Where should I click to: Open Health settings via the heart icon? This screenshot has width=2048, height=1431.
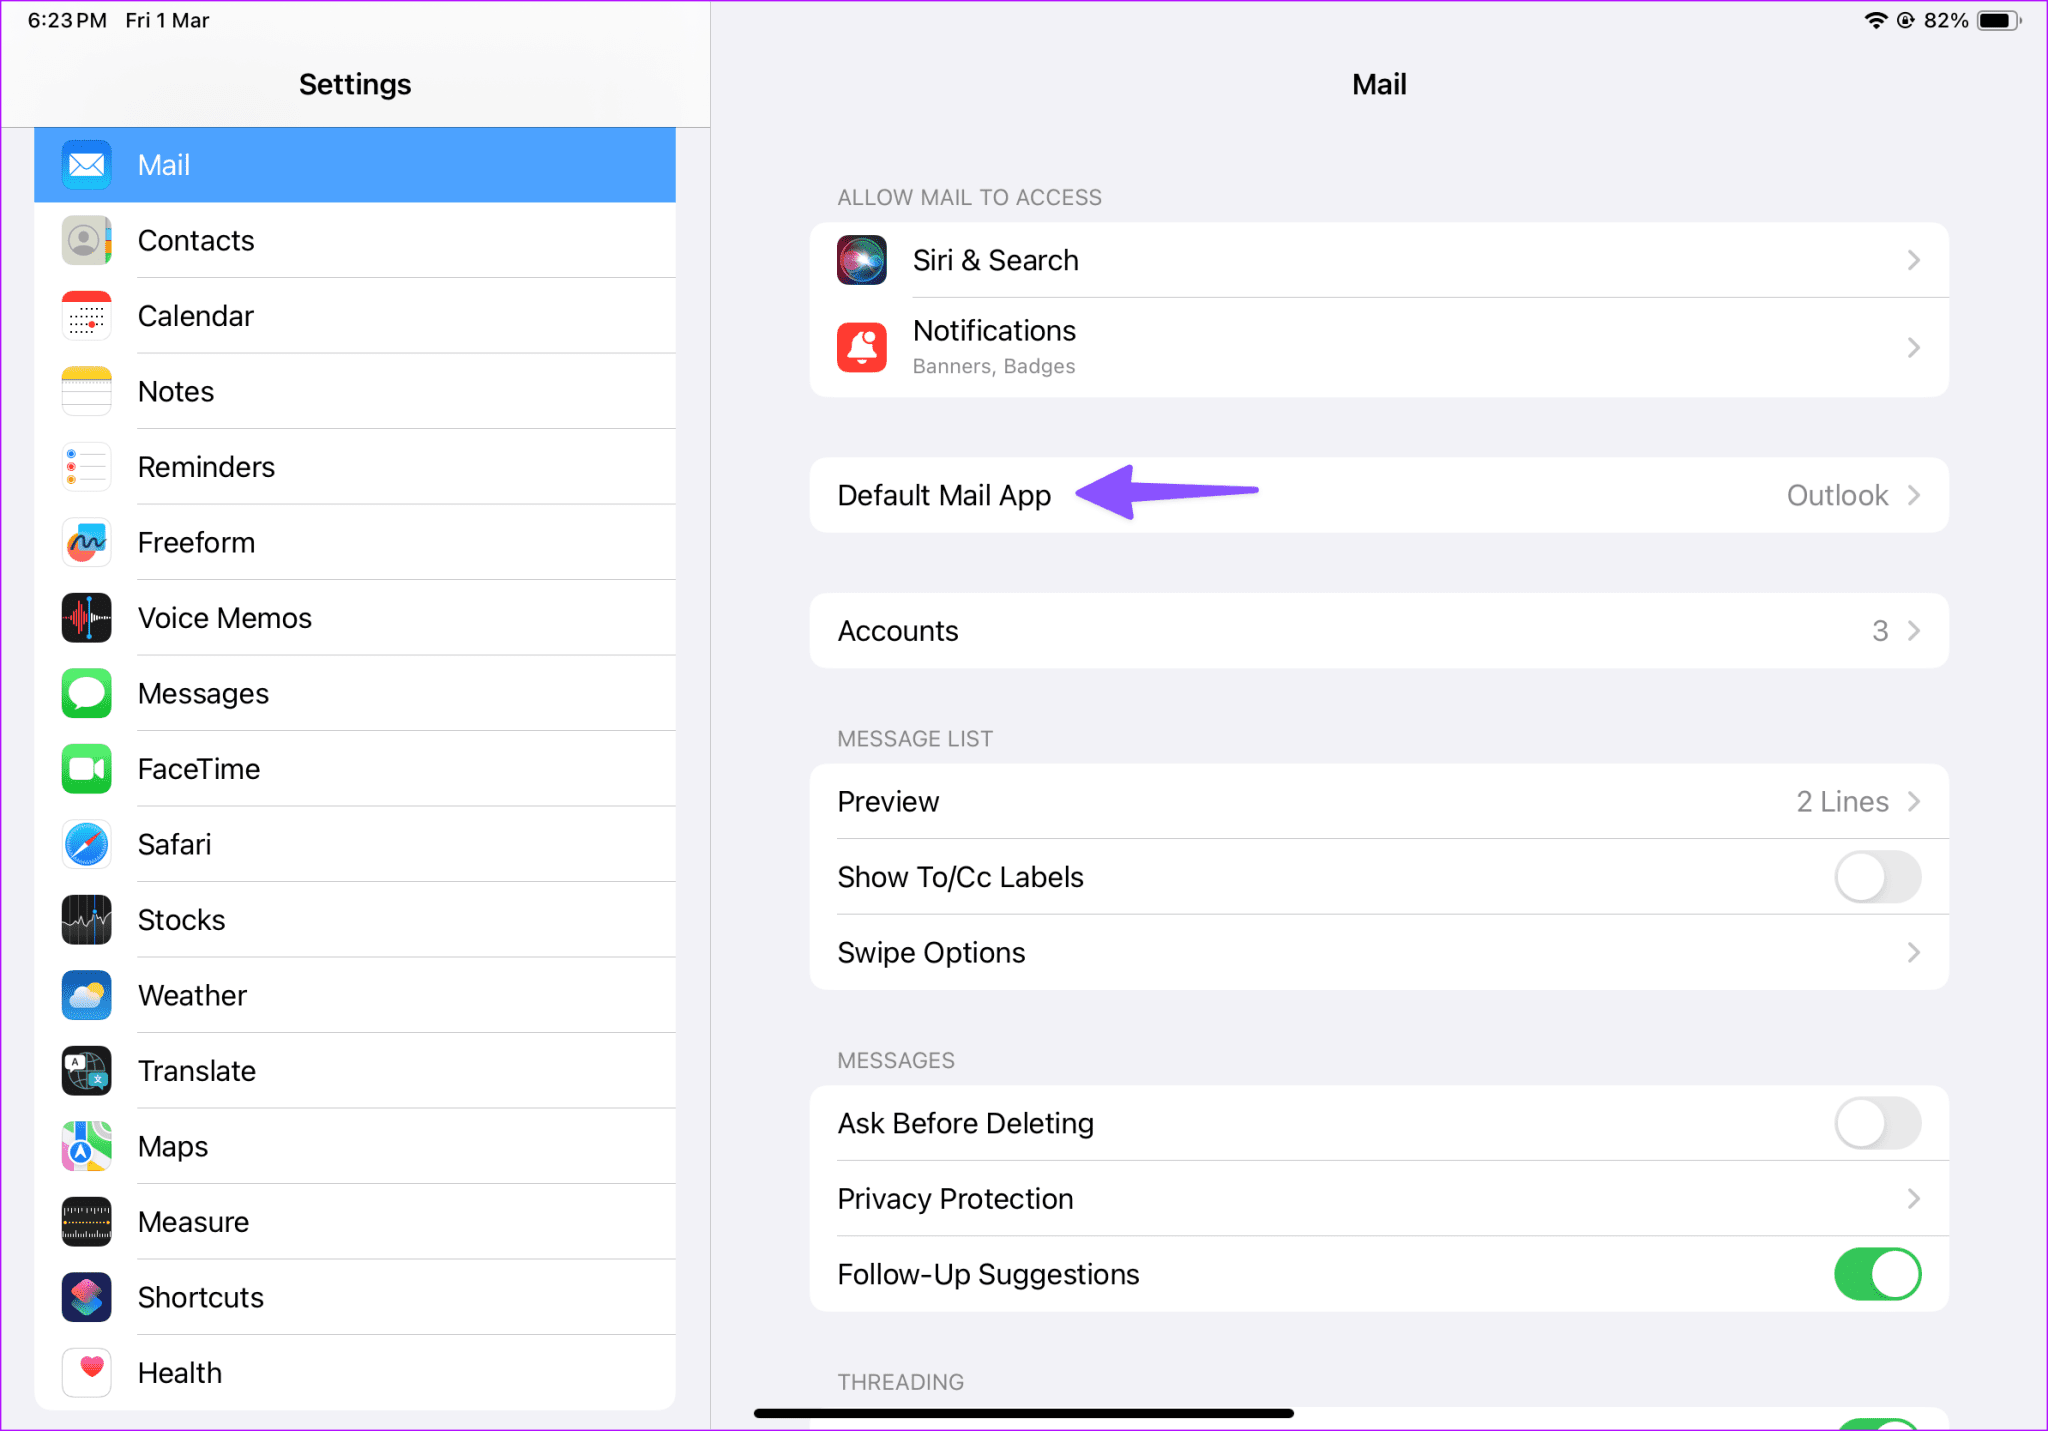(86, 1373)
